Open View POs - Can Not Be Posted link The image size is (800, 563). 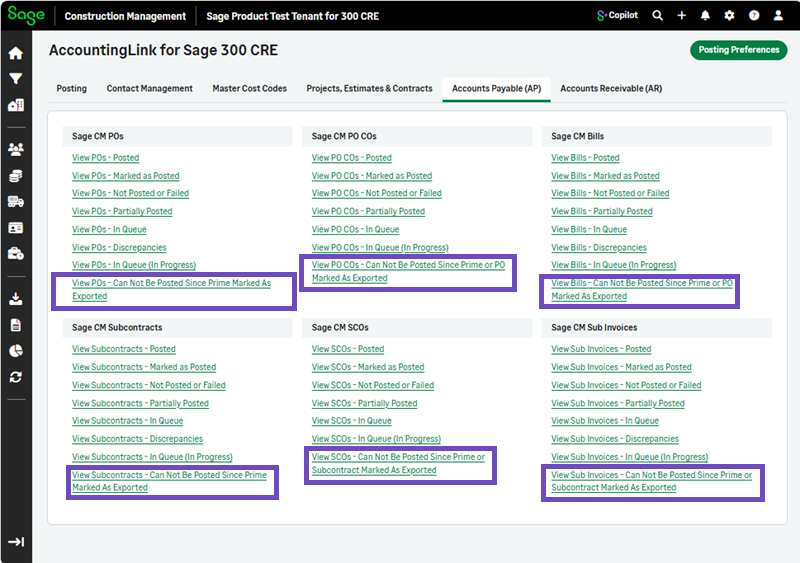point(171,289)
